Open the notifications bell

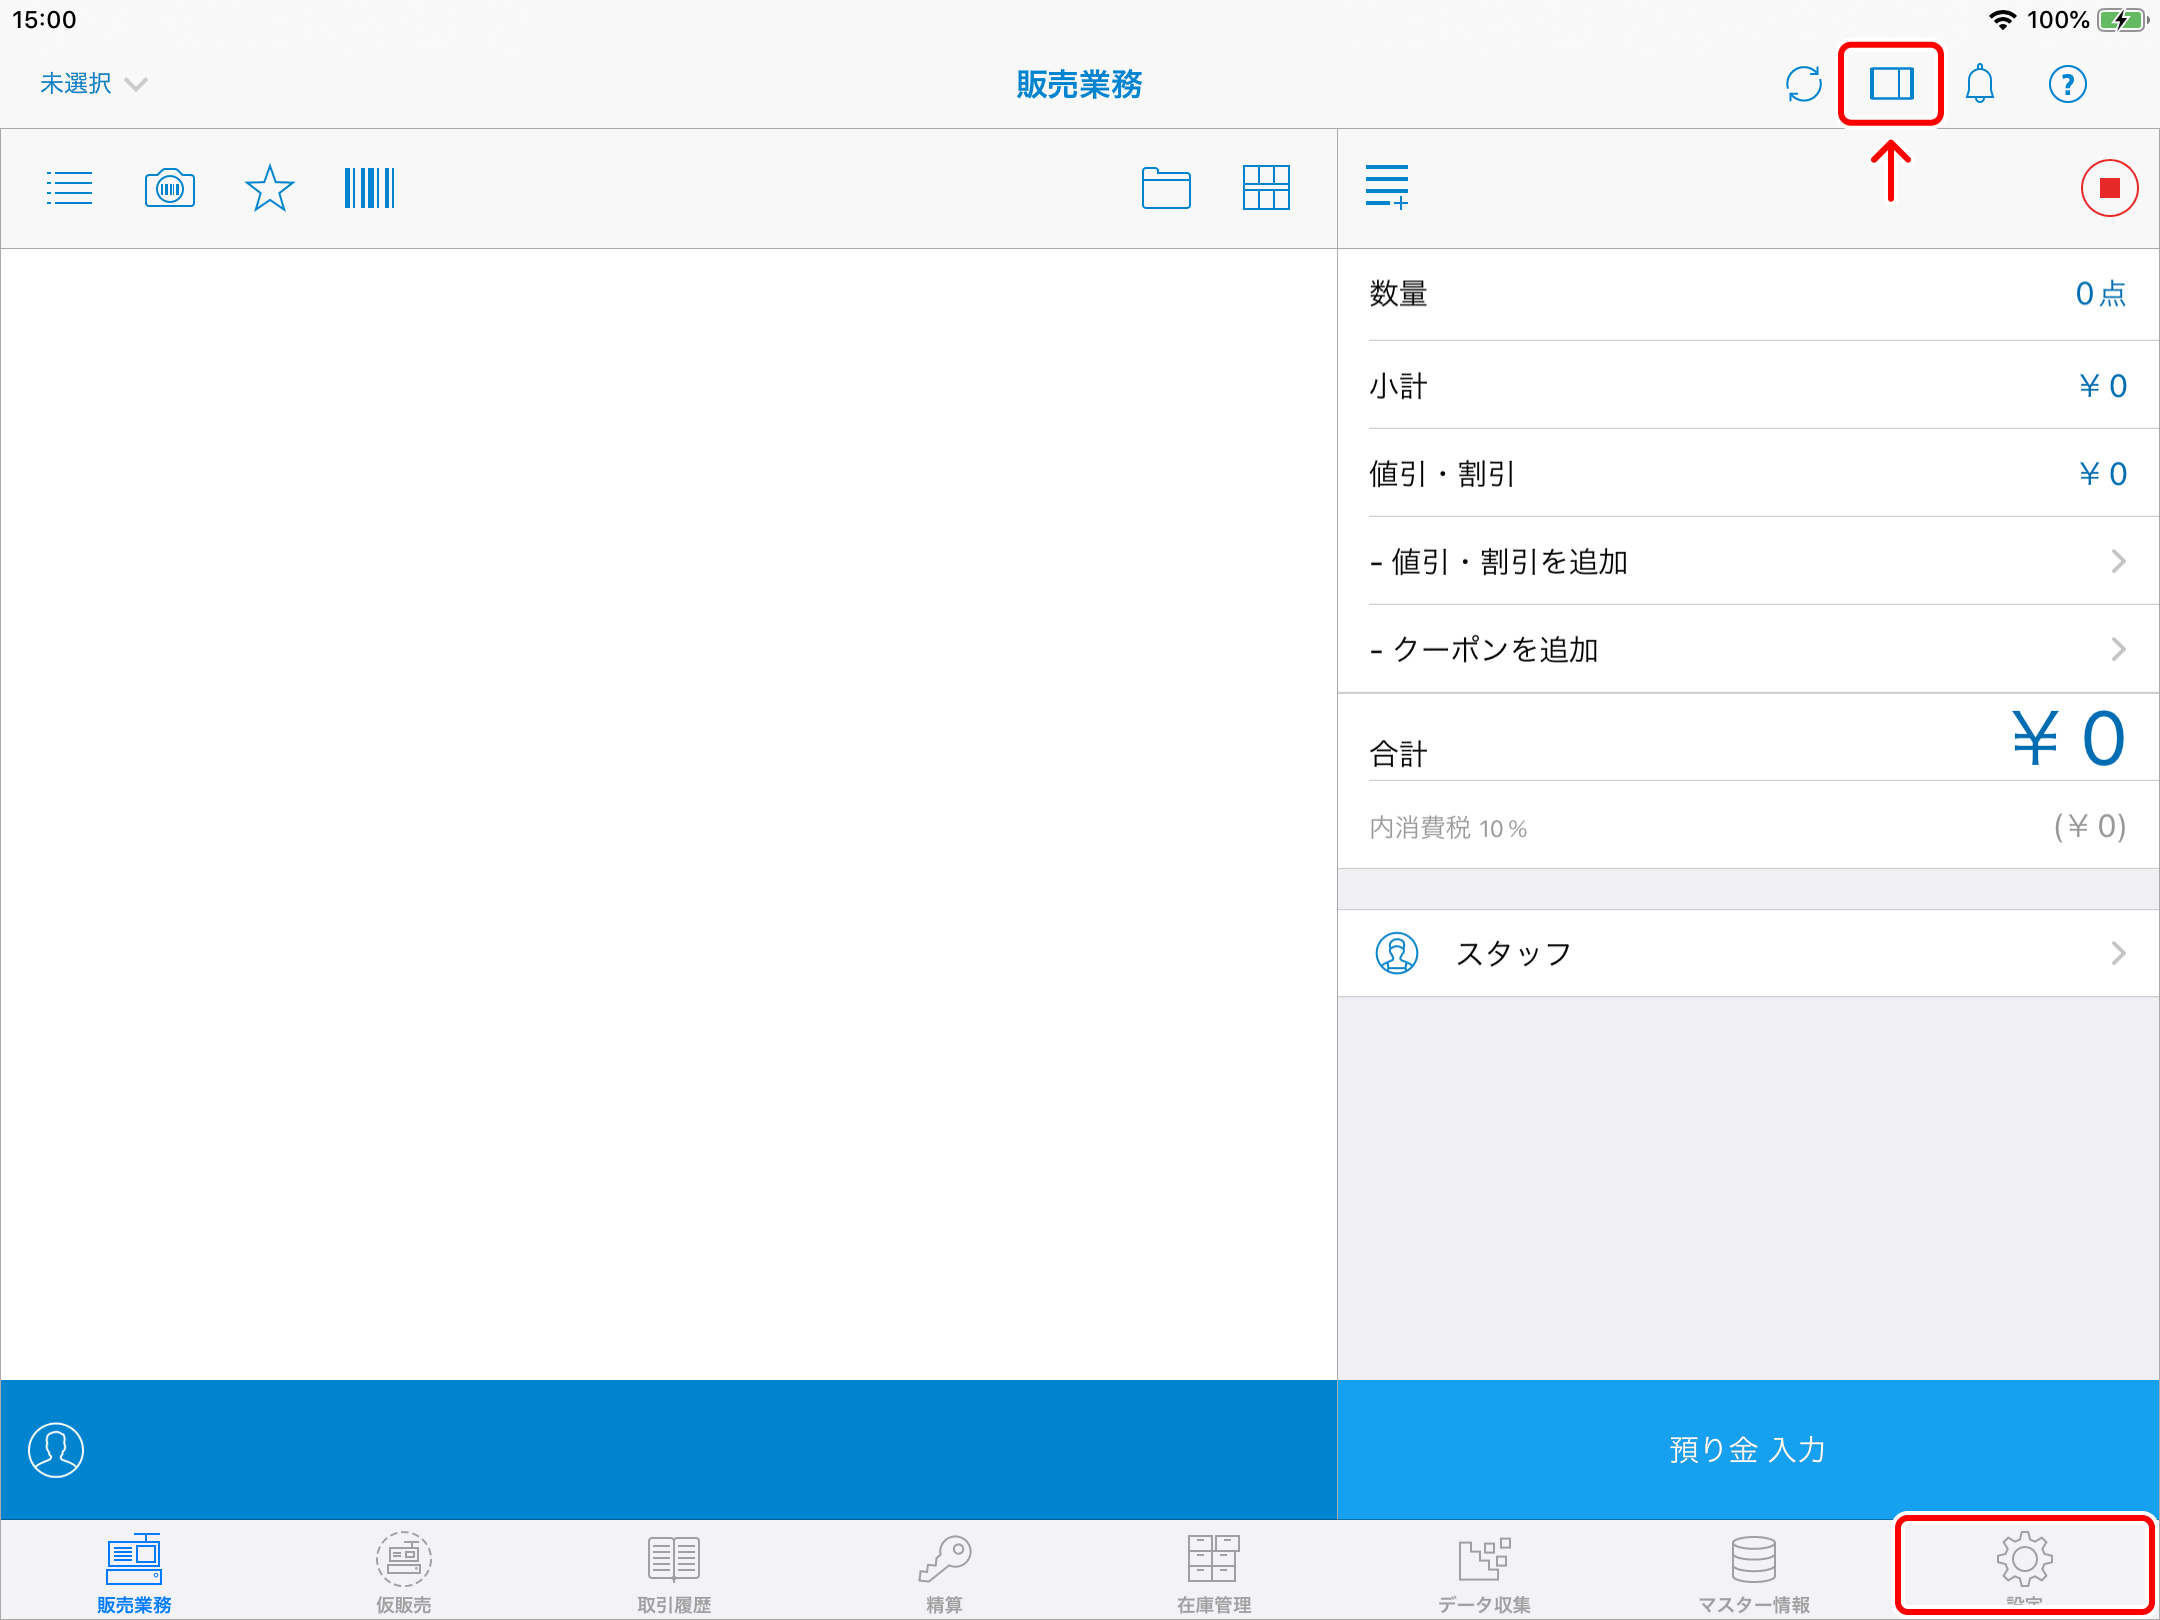(x=1979, y=84)
